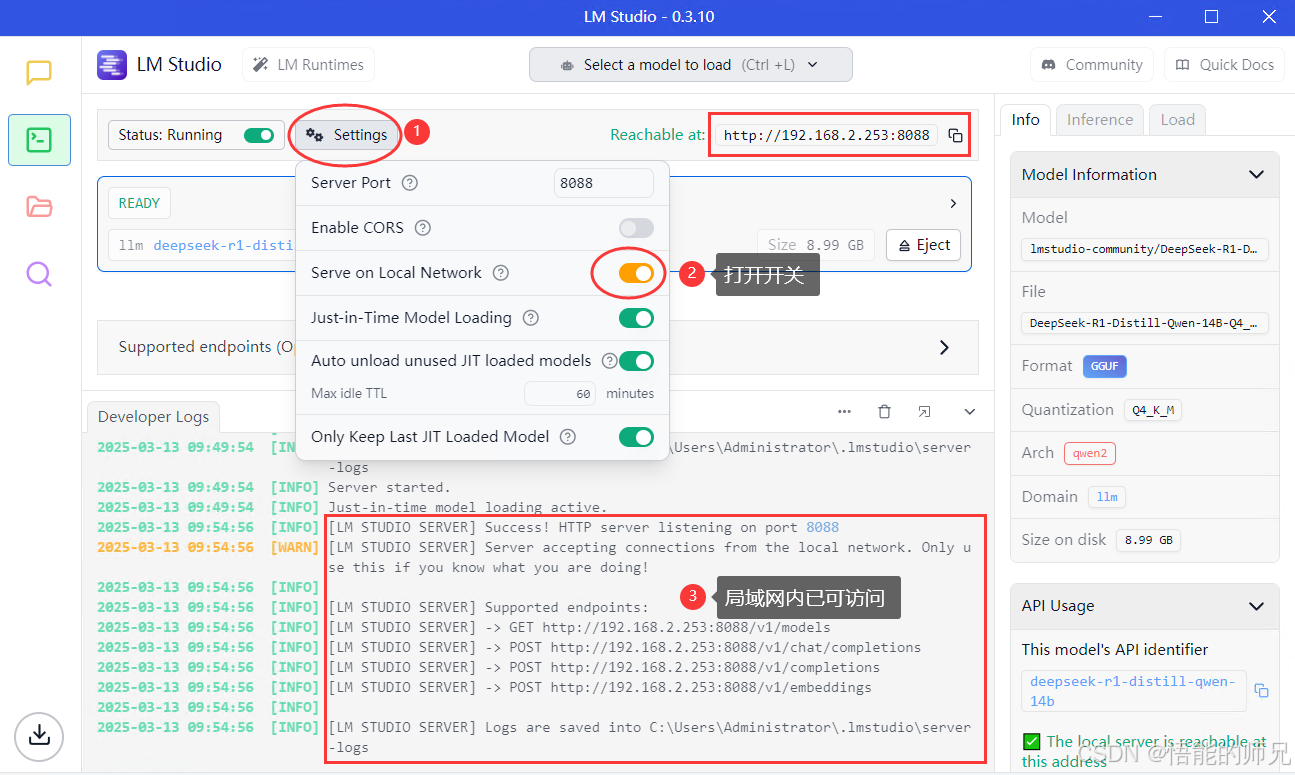1295x775 pixels.
Task: Toggle the Status: Running server switch
Action: pyautogui.click(x=259, y=135)
